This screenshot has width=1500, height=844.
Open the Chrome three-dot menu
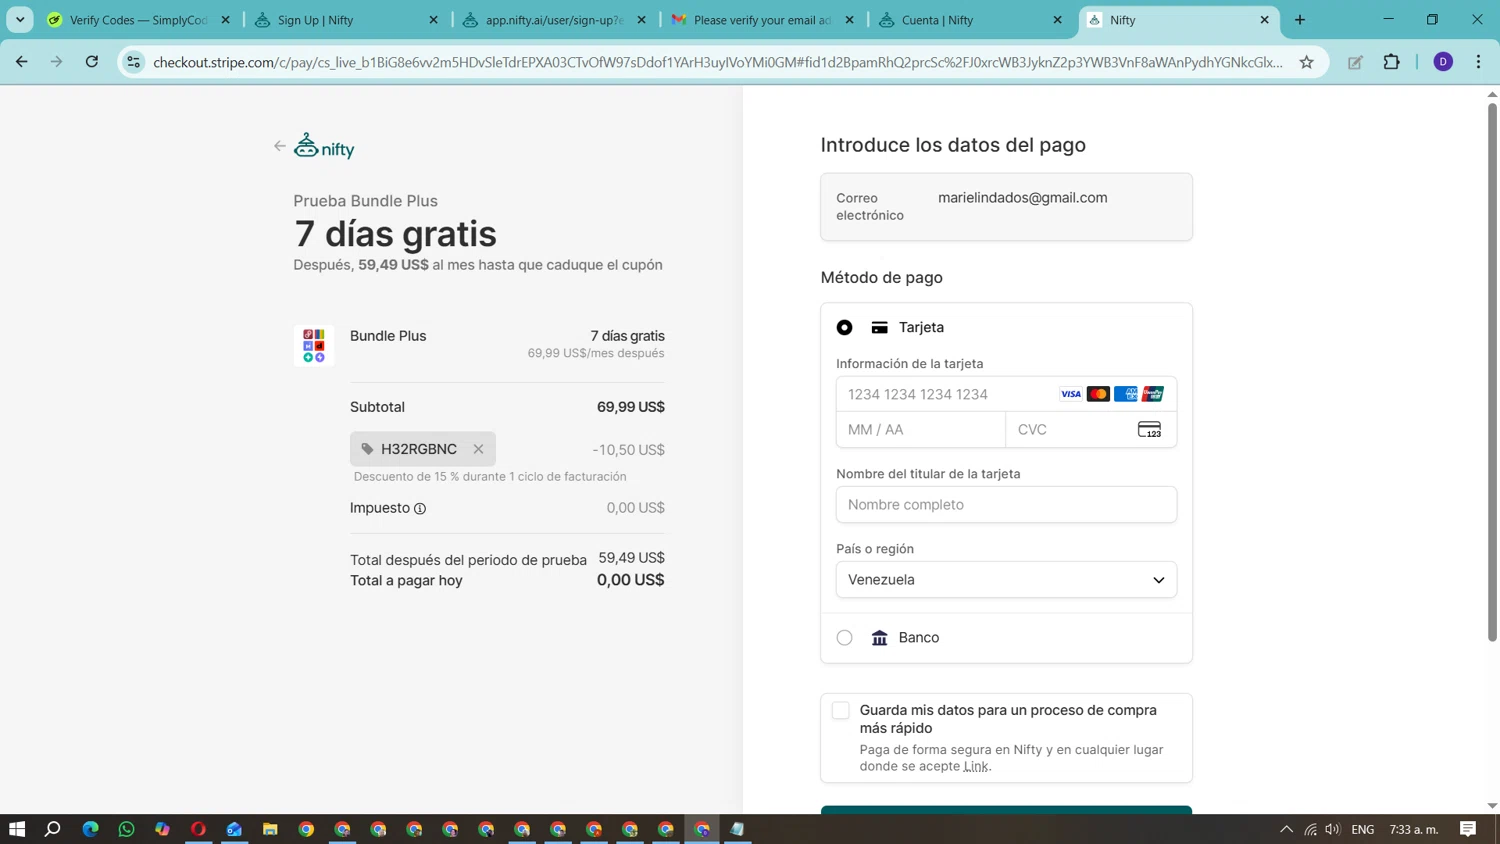1479,62
